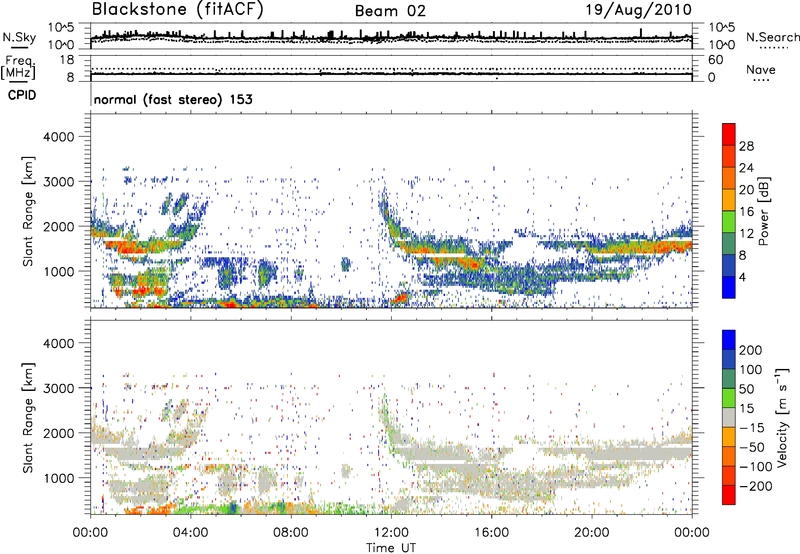
Task: Click the left '10^5' noise axis tick
Action: 61,28
